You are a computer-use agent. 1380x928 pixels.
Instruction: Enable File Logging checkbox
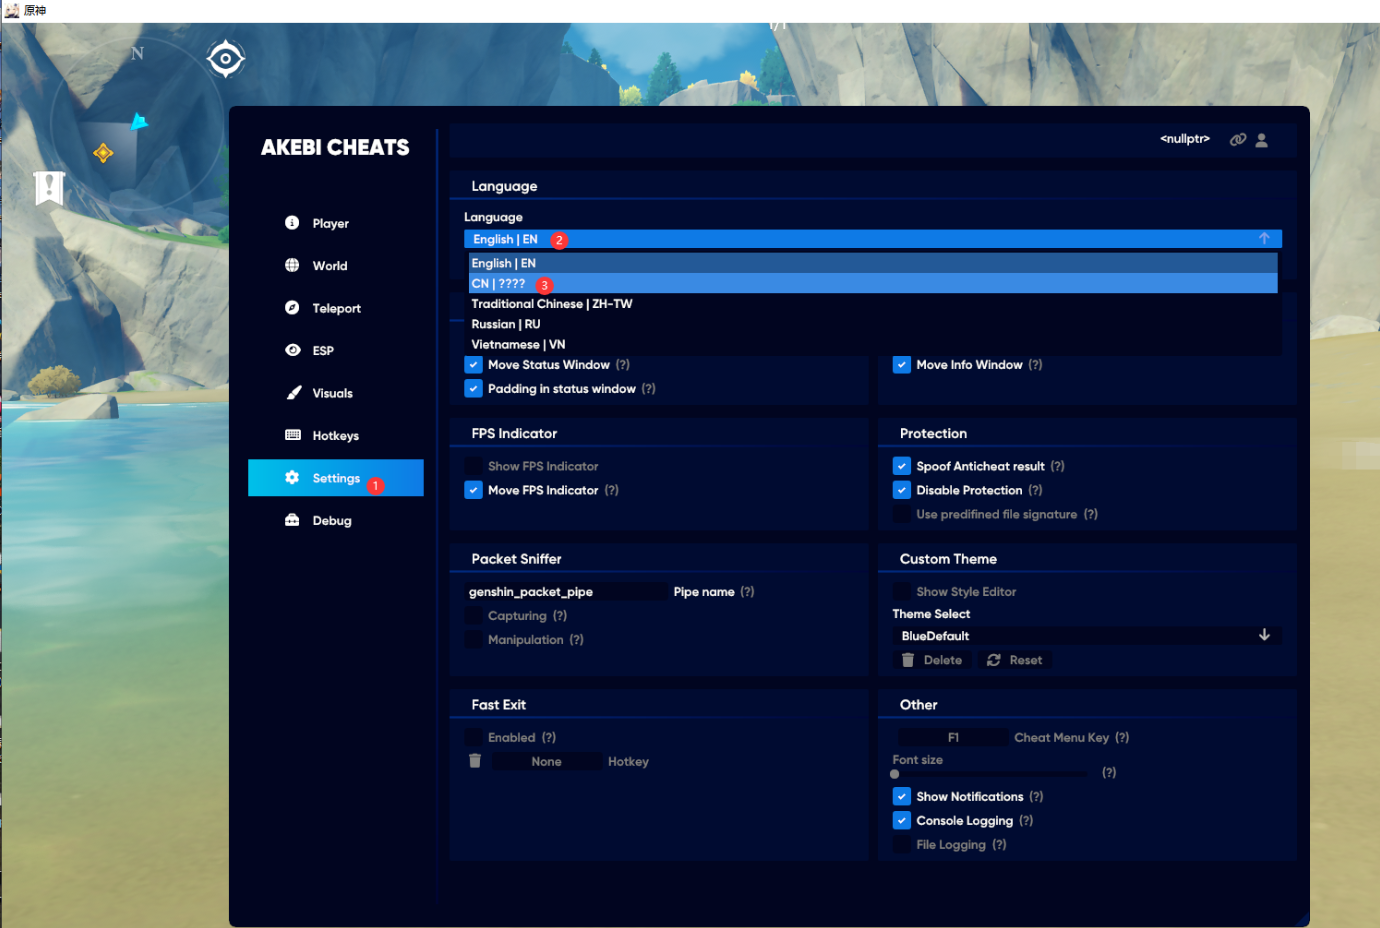tap(902, 845)
